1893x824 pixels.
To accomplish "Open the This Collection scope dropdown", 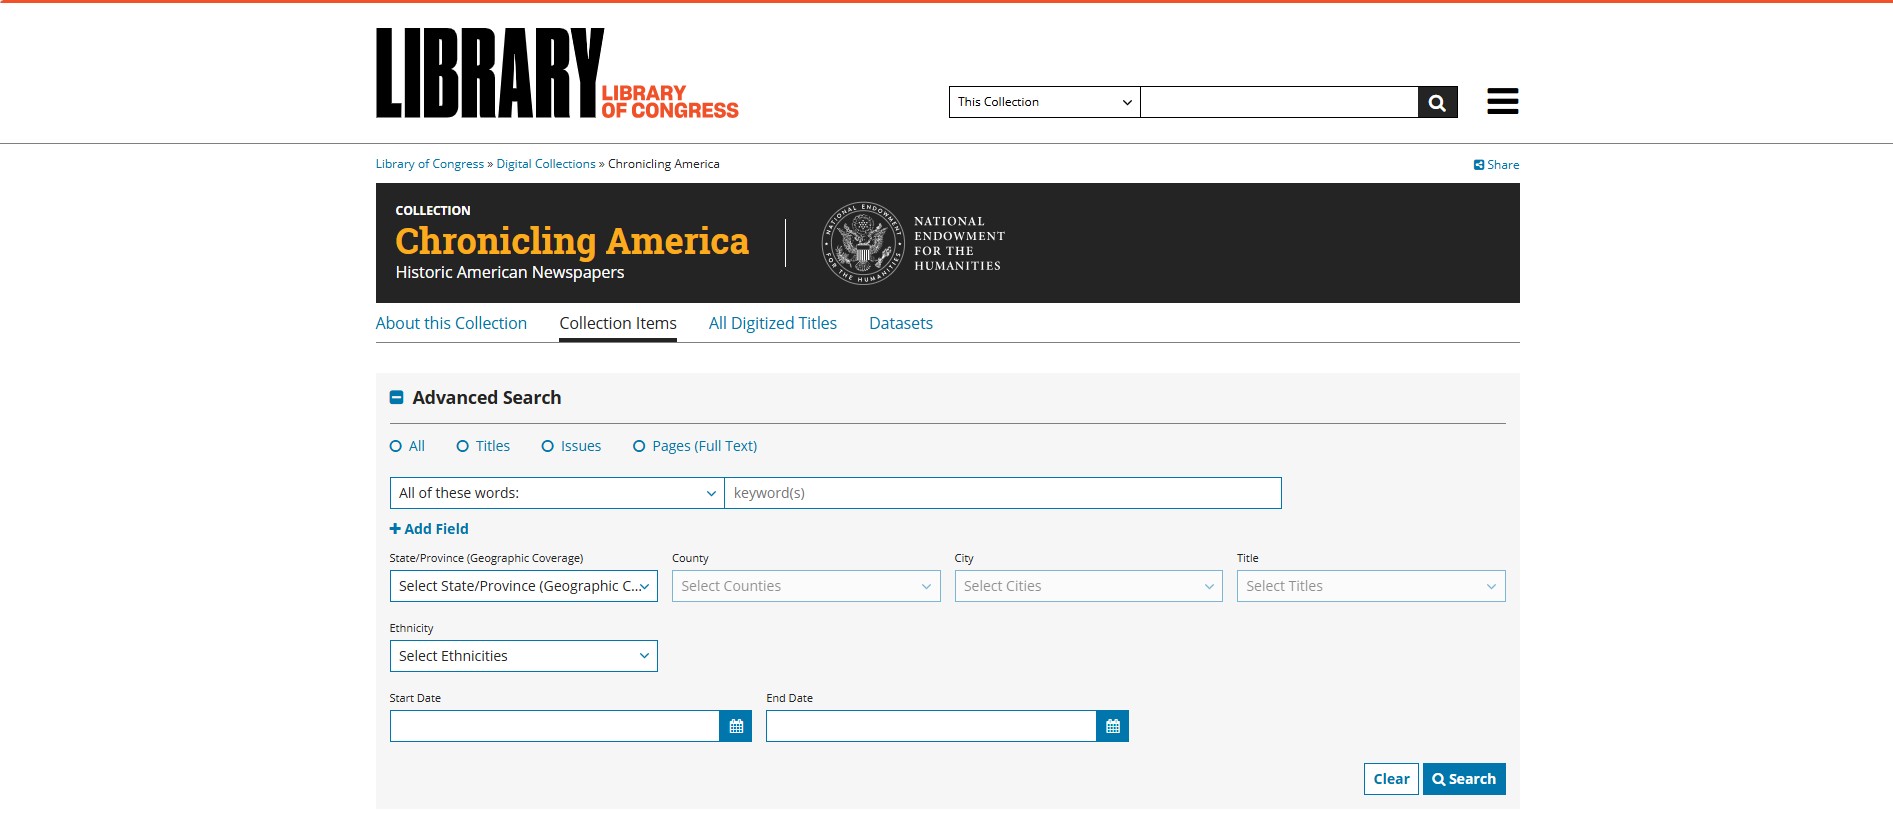I will click(x=1044, y=102).
